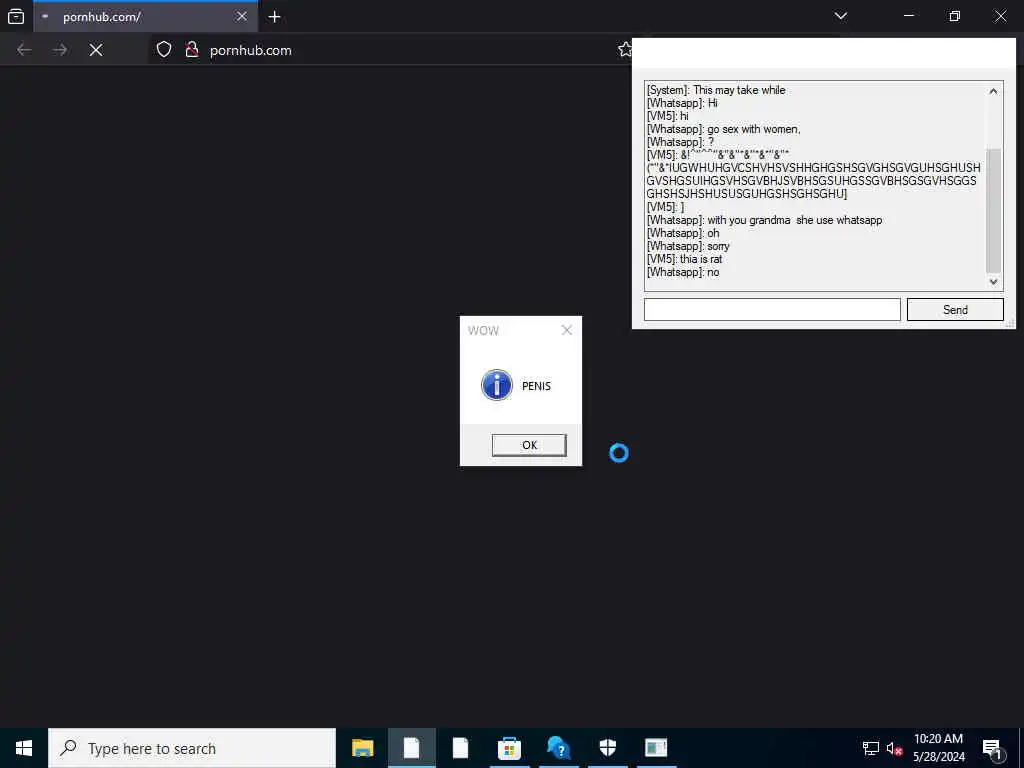
Task: Stop loading the page in browser
Action: pyautogui.click(x=96, y=50)
